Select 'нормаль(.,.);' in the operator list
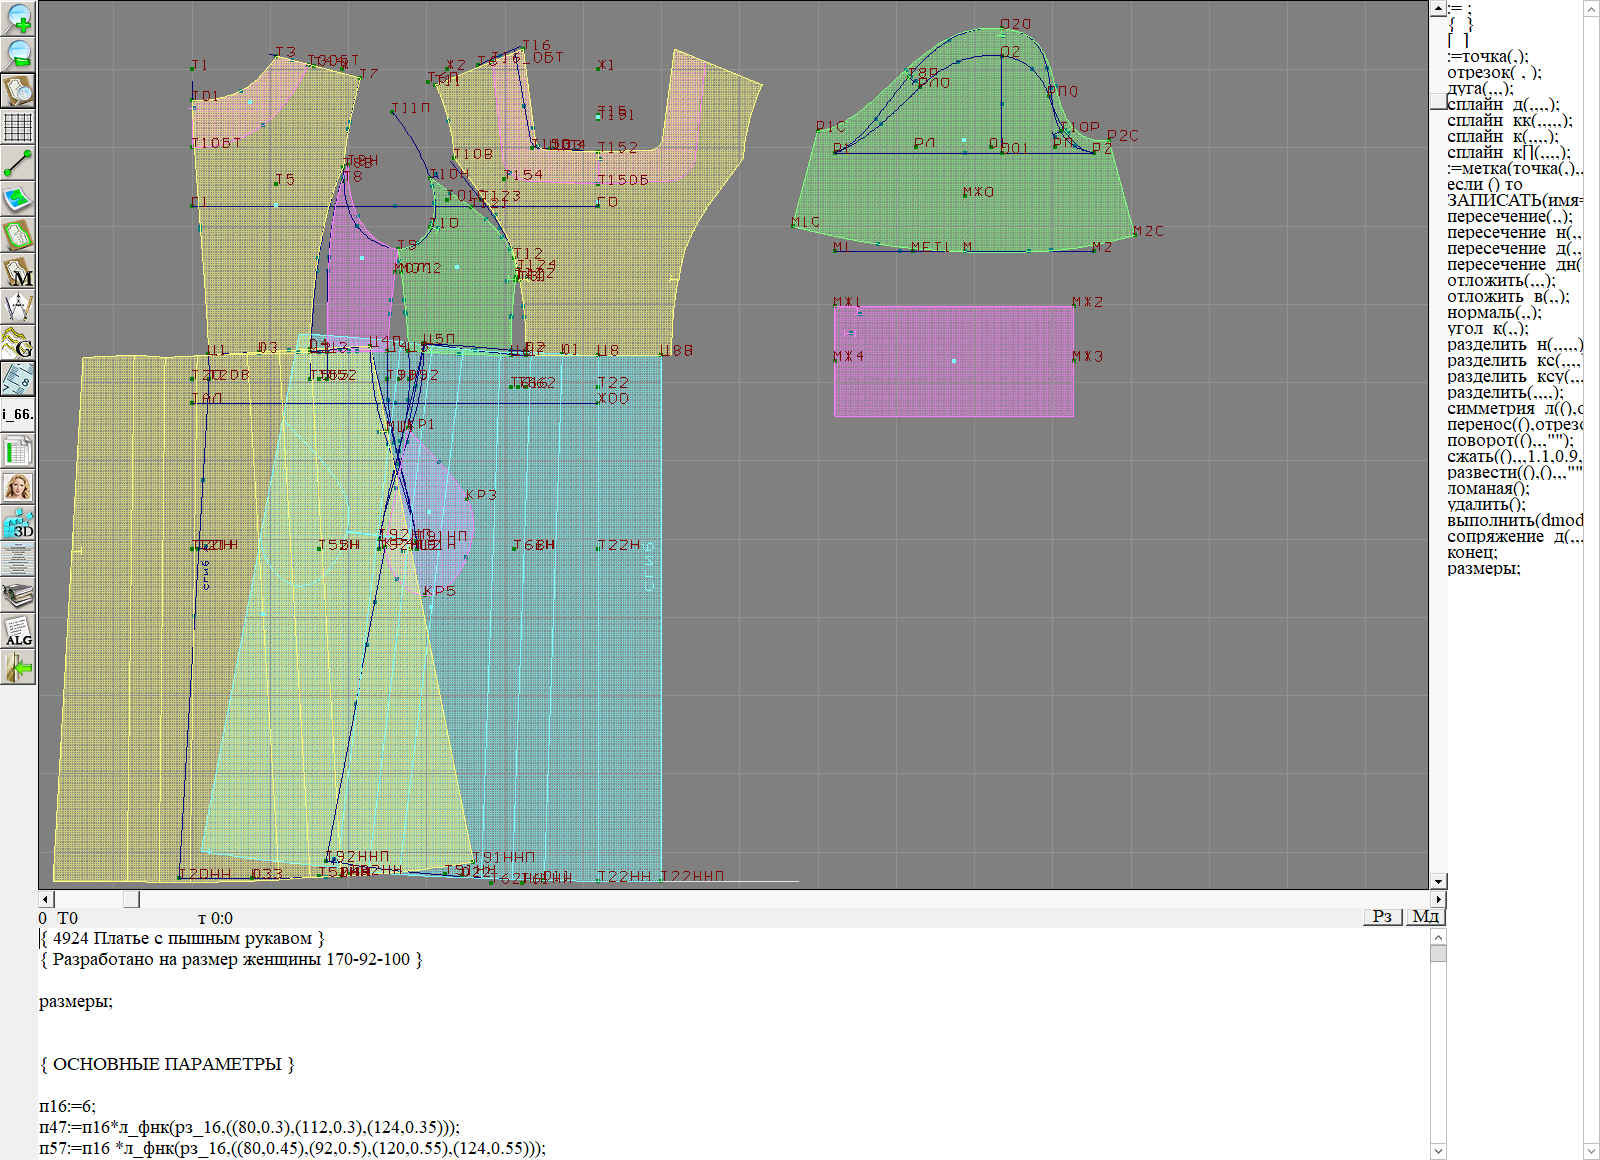 [1494, 312]
